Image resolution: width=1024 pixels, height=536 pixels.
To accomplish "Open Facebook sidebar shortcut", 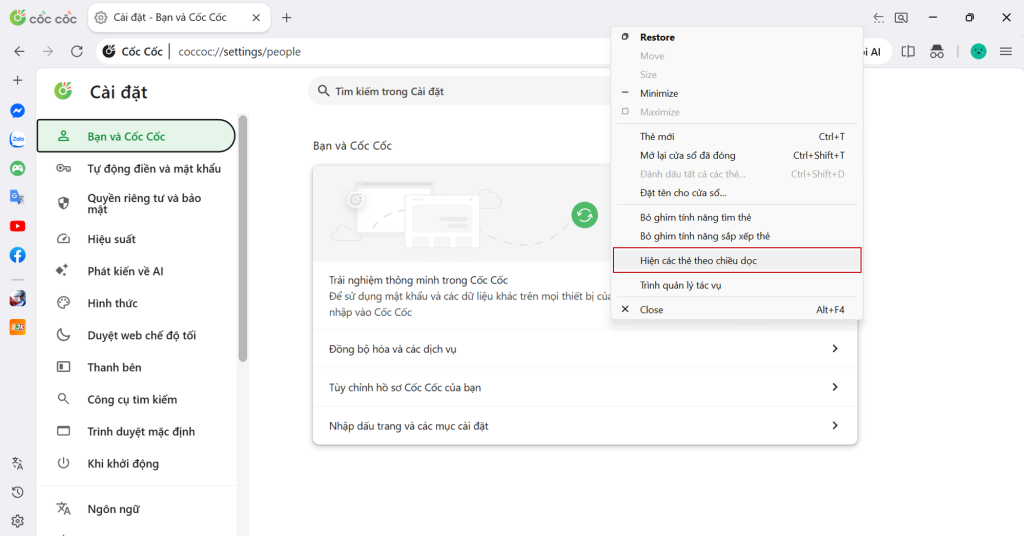I will pyautogui.click(x=18, y=255).
